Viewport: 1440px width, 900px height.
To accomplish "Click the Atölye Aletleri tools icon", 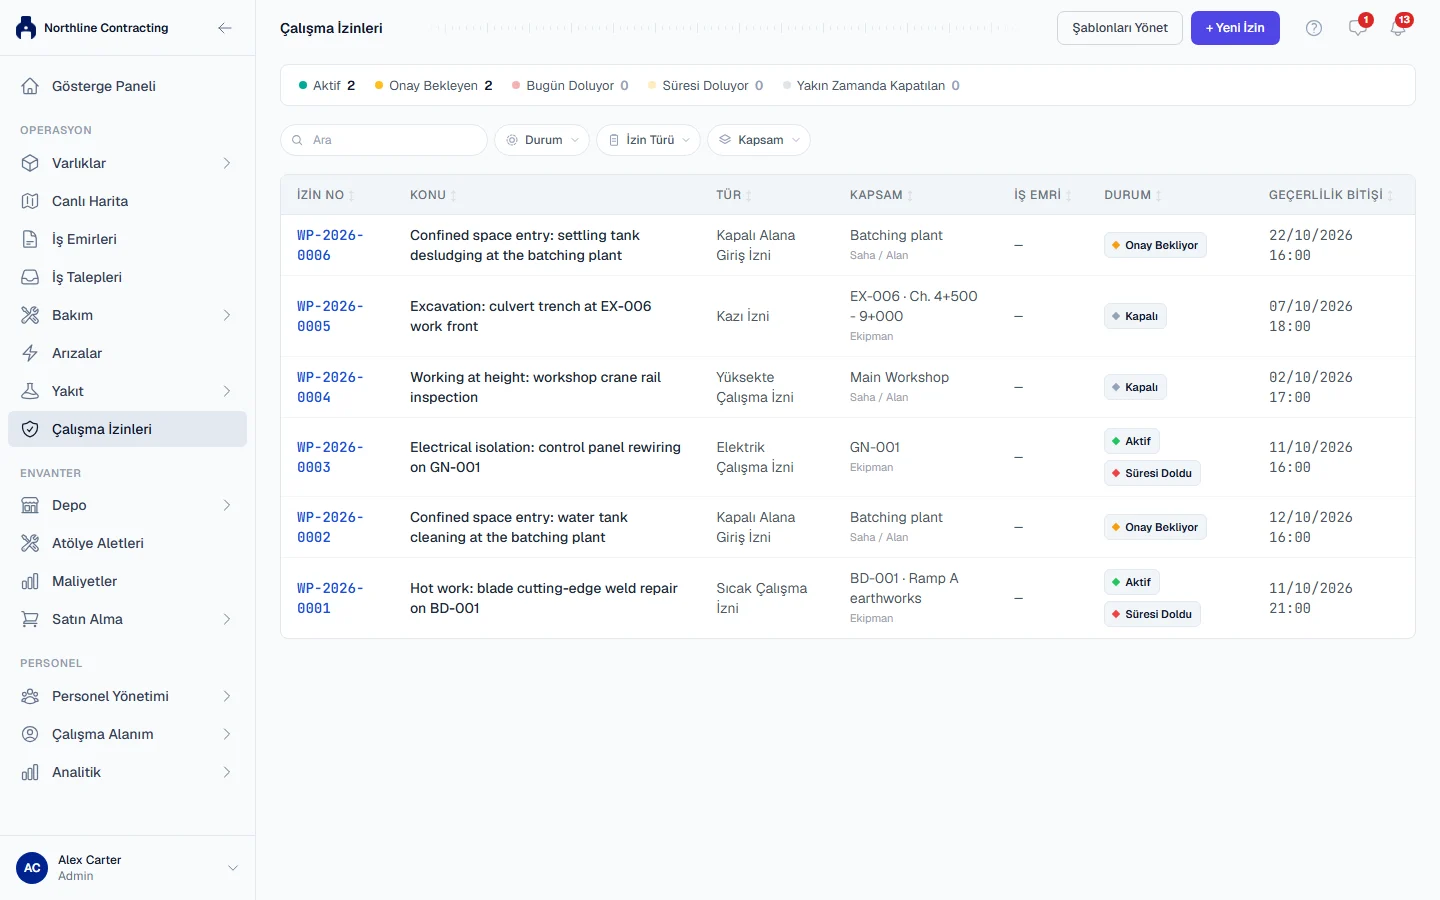I will pos(30,543).
